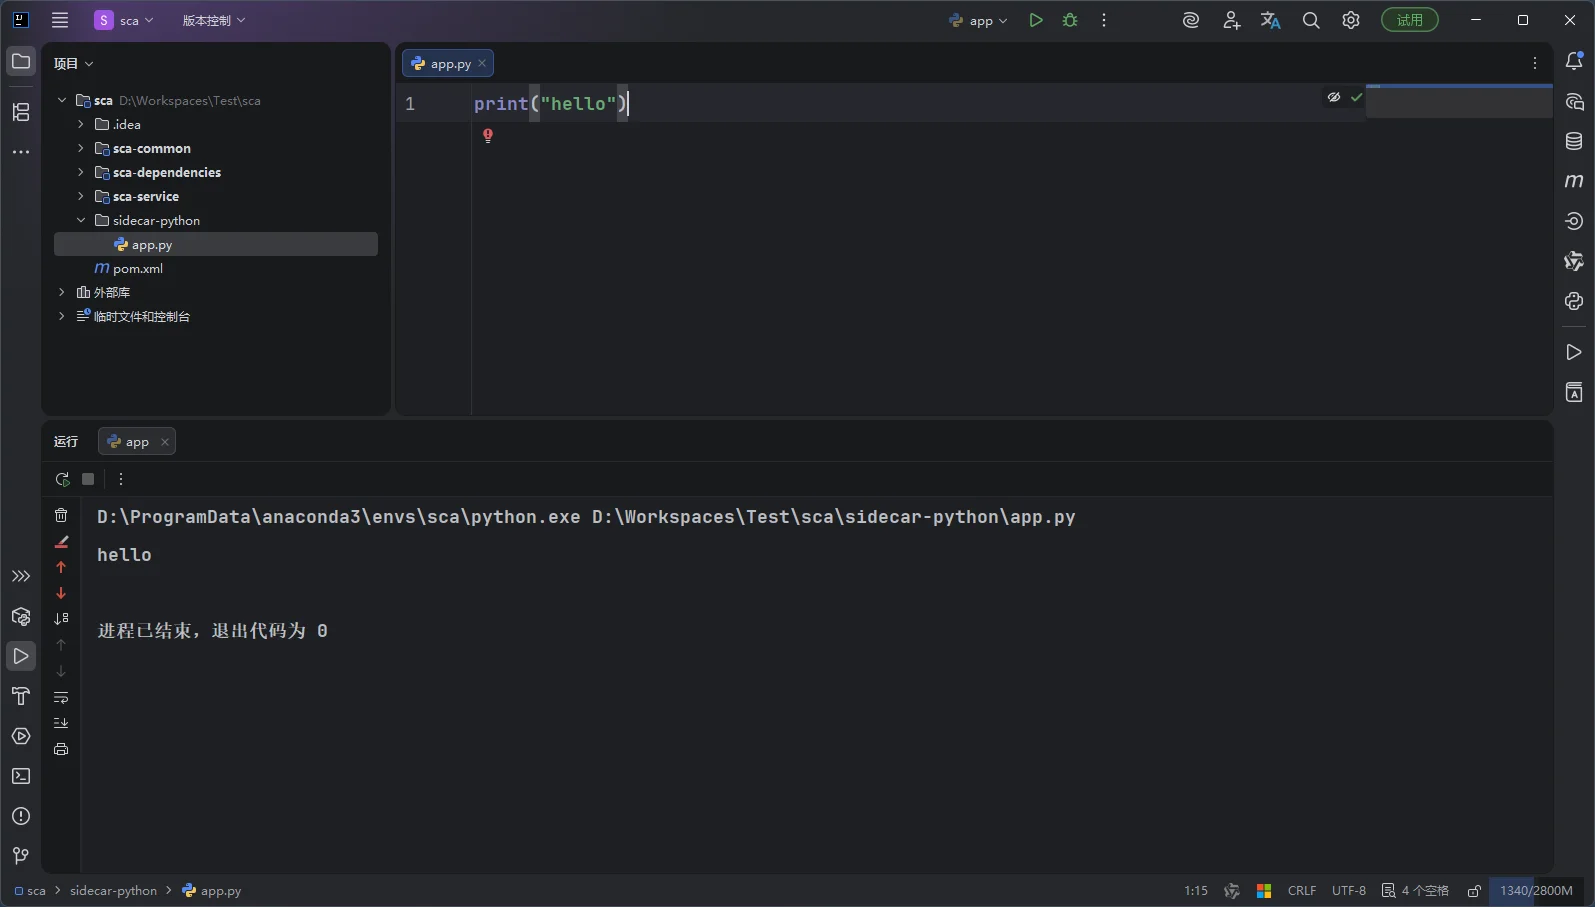Clear the run console with trash icon
The image size is (1595, 907).
tap(61, 515)
